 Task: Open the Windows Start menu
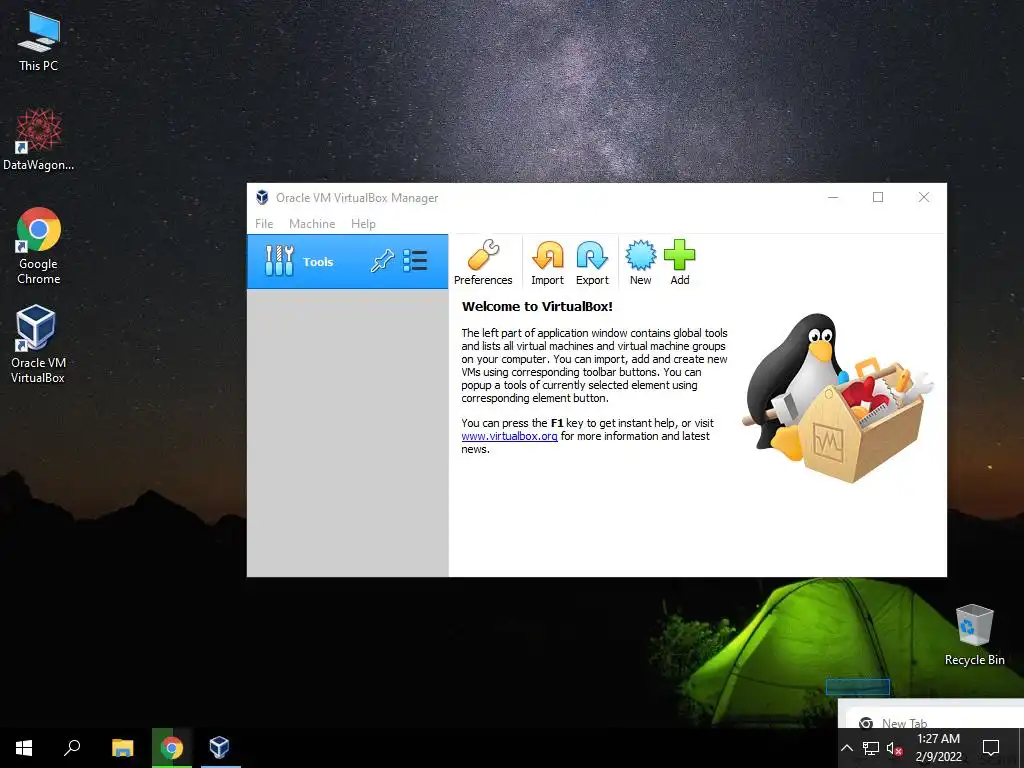point(24,748)
